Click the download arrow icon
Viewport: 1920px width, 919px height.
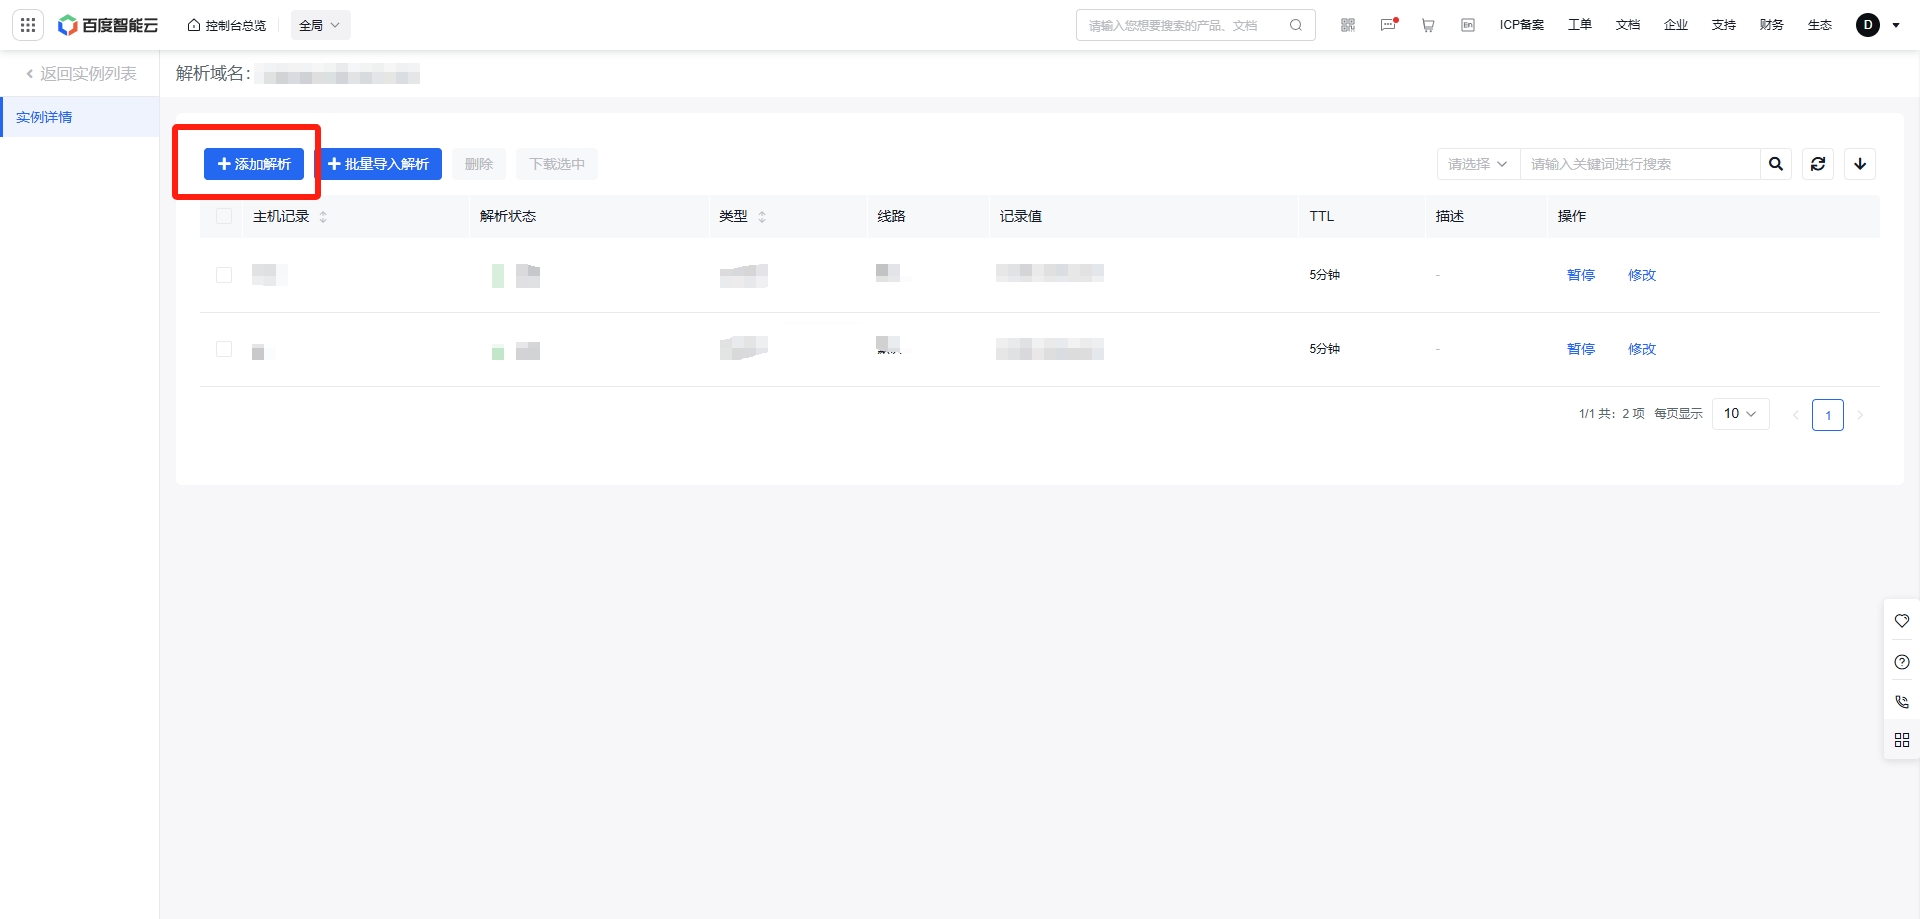click(x=1860, y=164)
